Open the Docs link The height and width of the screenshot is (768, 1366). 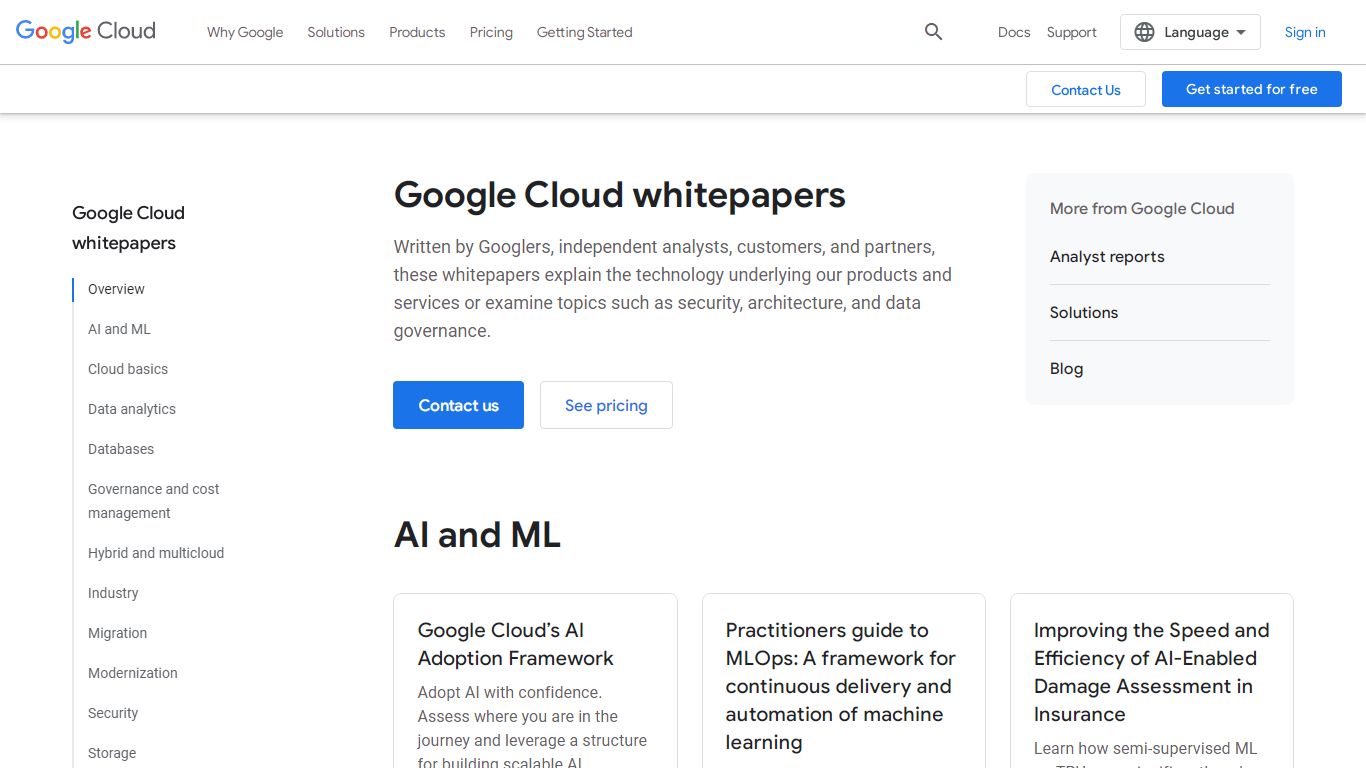pos(1014,32)
